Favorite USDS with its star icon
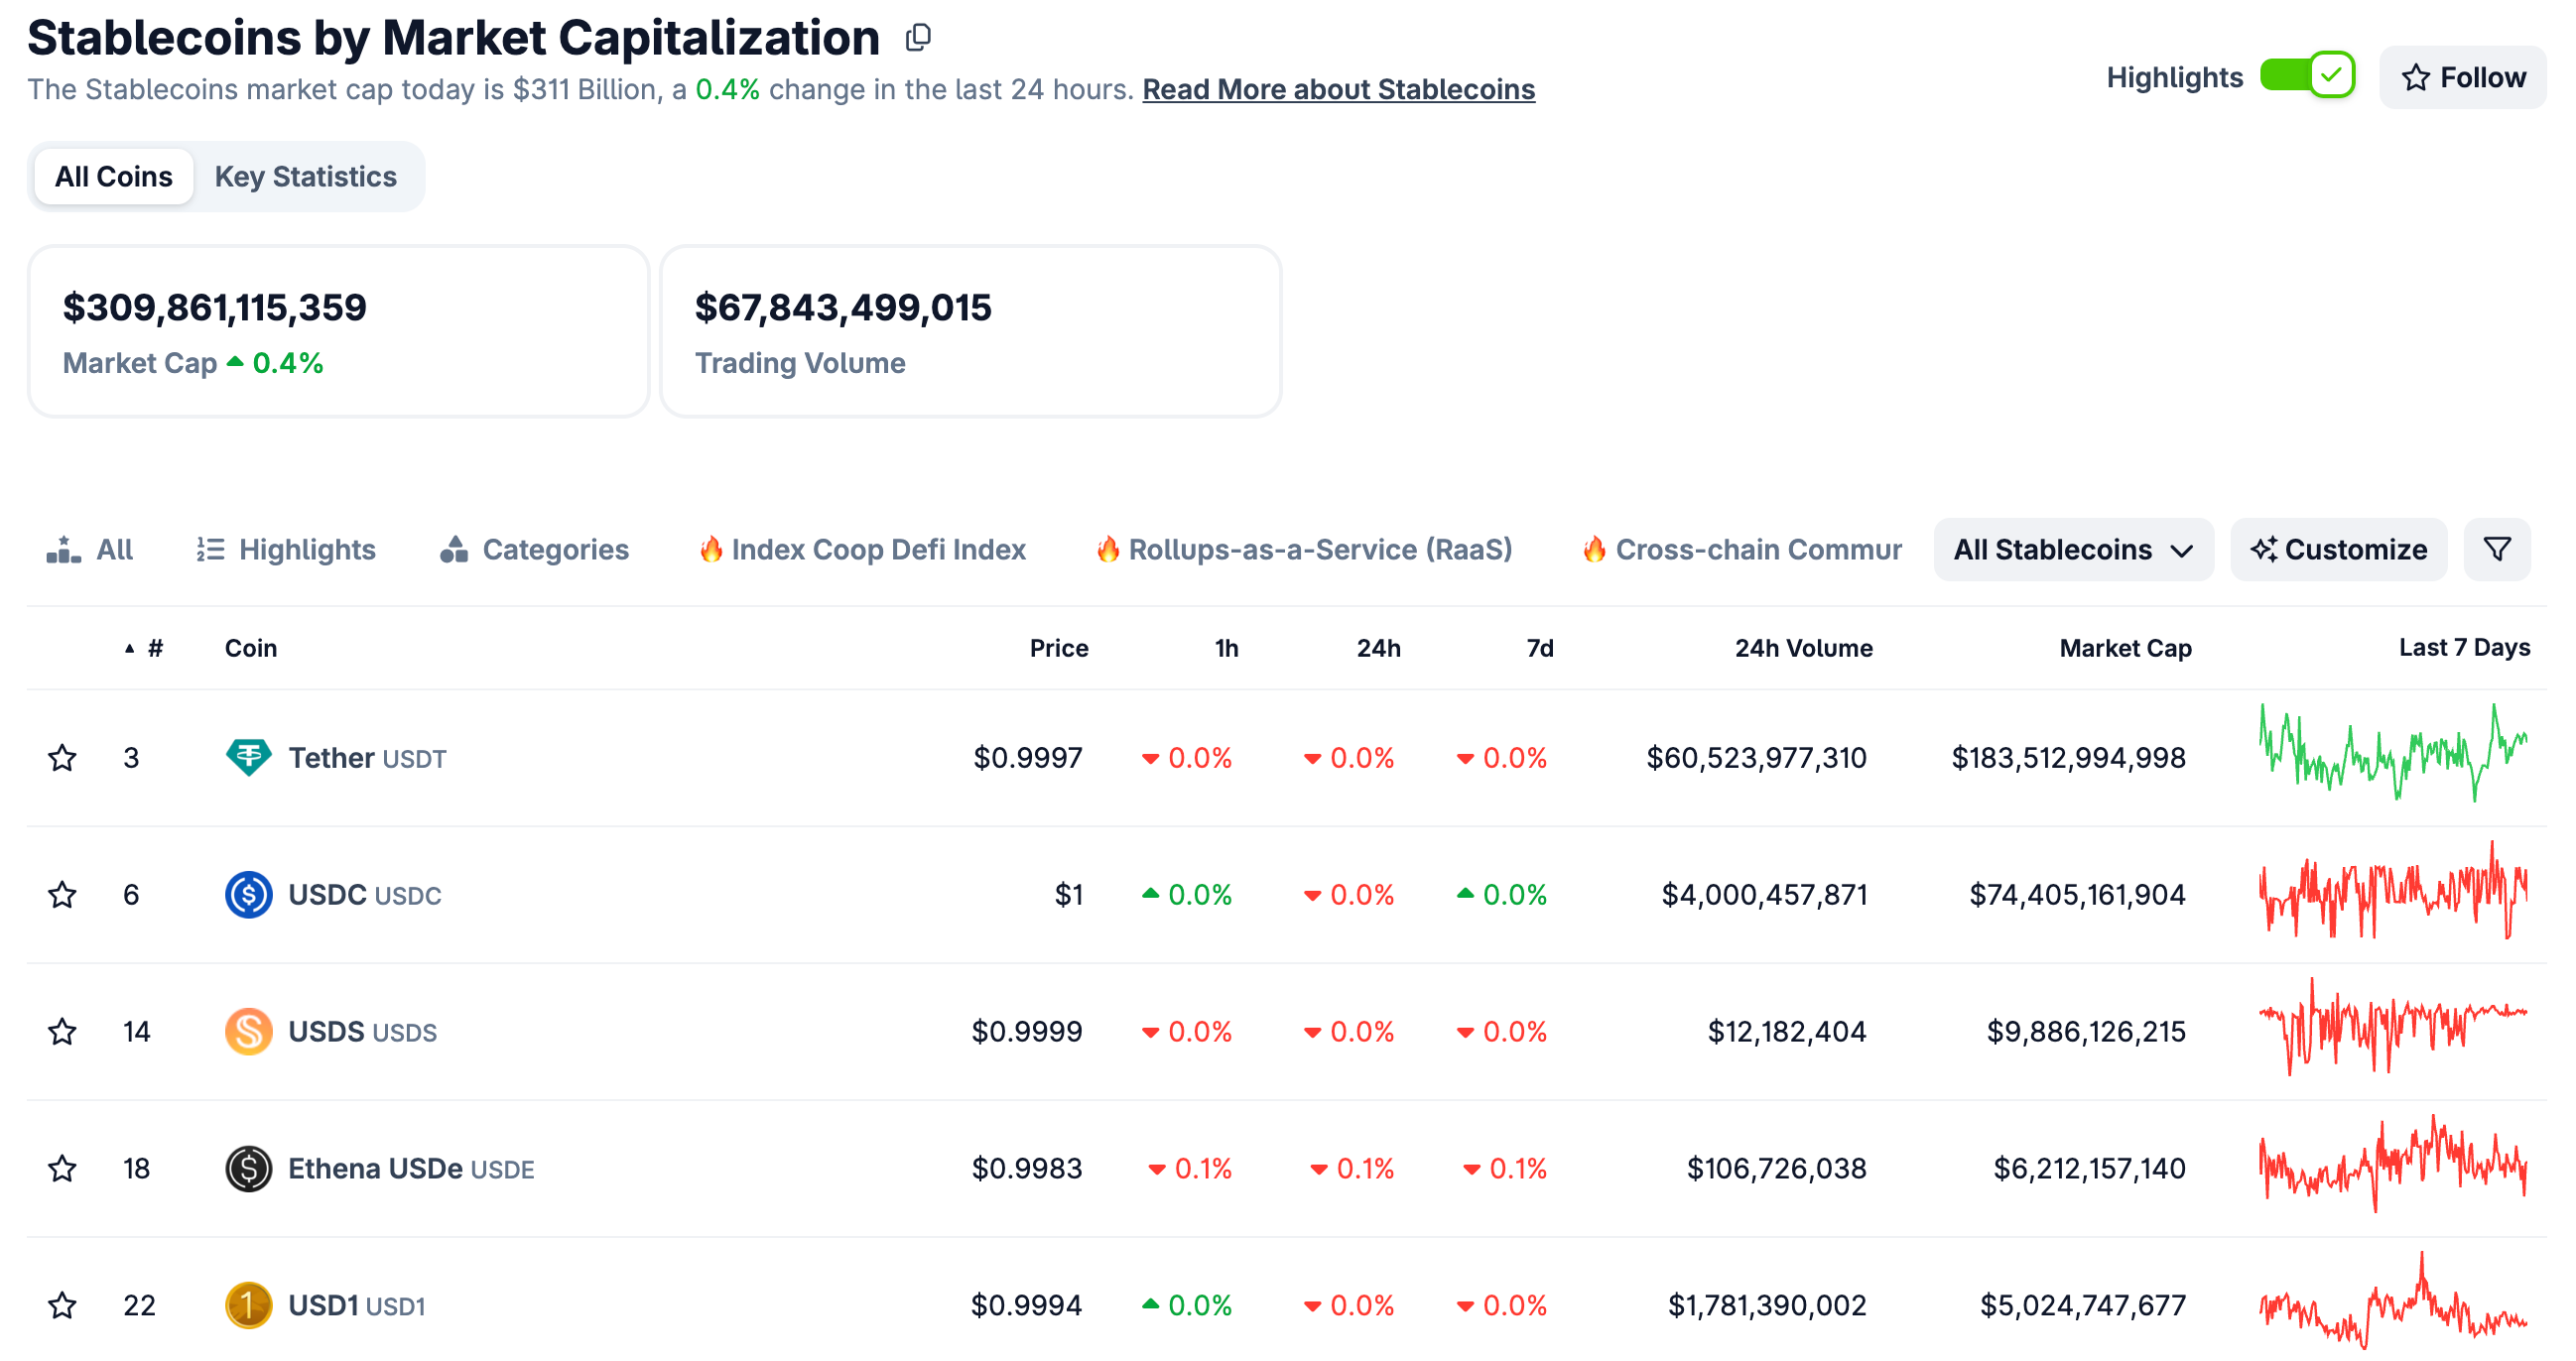Image resolution: width=2576 pixels, height=1361 pixels. click(x=63, y=1031)
